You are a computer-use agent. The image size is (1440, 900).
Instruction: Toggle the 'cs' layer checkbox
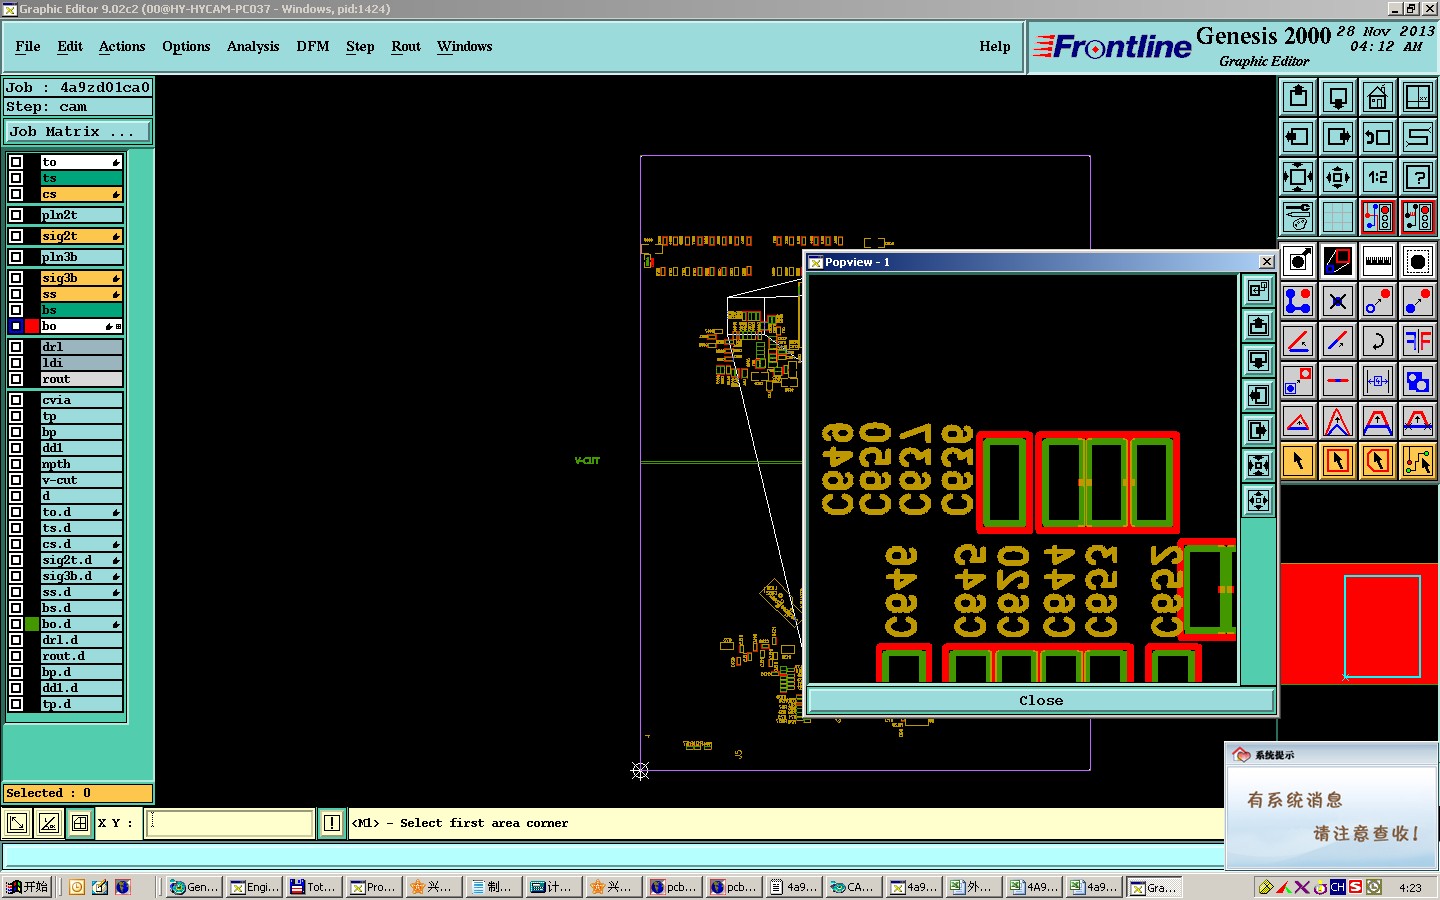(x=16, y=194)
